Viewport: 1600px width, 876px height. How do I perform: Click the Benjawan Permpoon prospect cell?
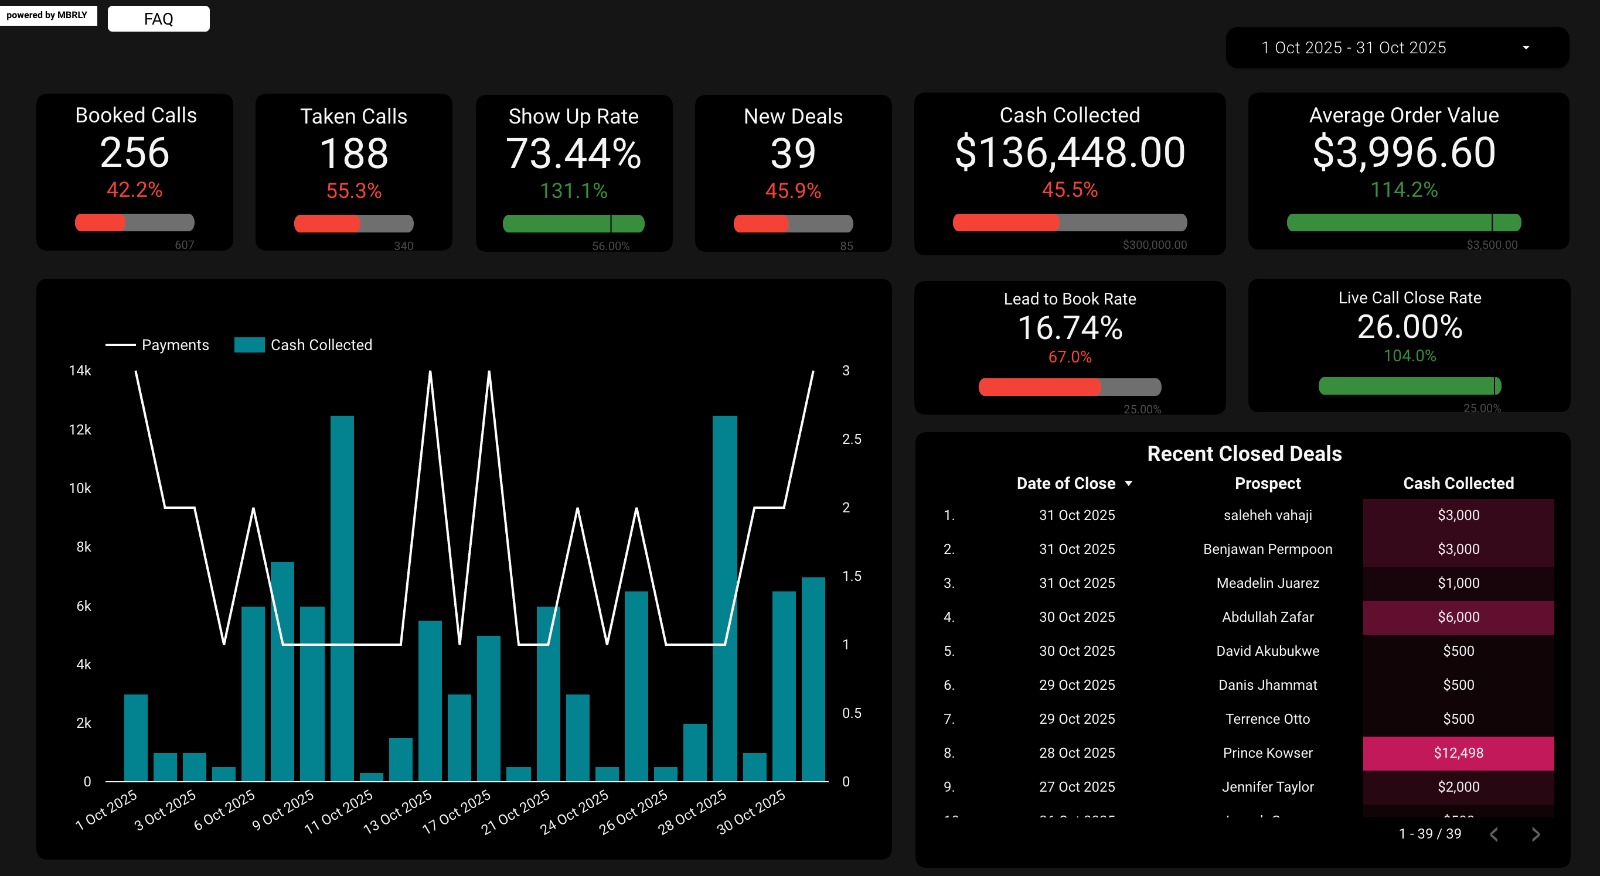(x=1268, y=549)
